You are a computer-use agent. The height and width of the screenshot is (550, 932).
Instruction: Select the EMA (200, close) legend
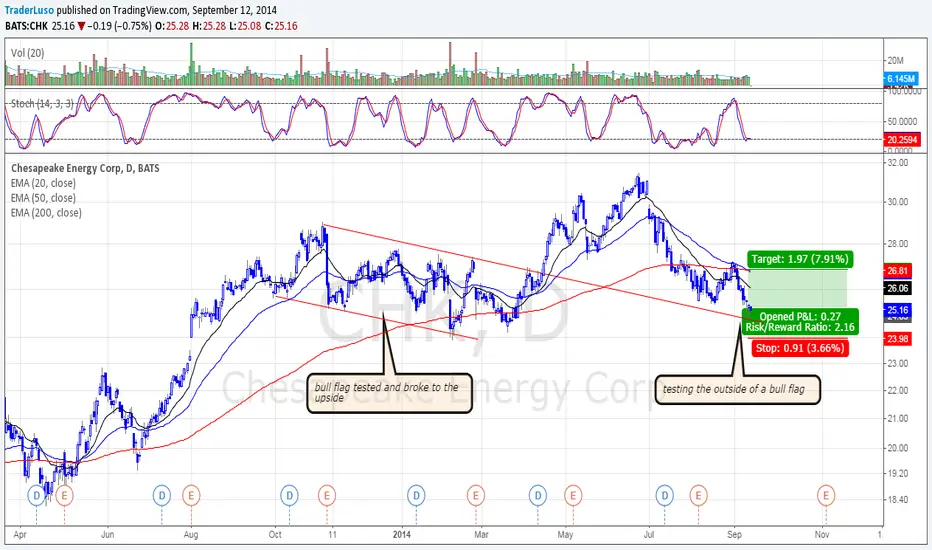tap(46, 213)
